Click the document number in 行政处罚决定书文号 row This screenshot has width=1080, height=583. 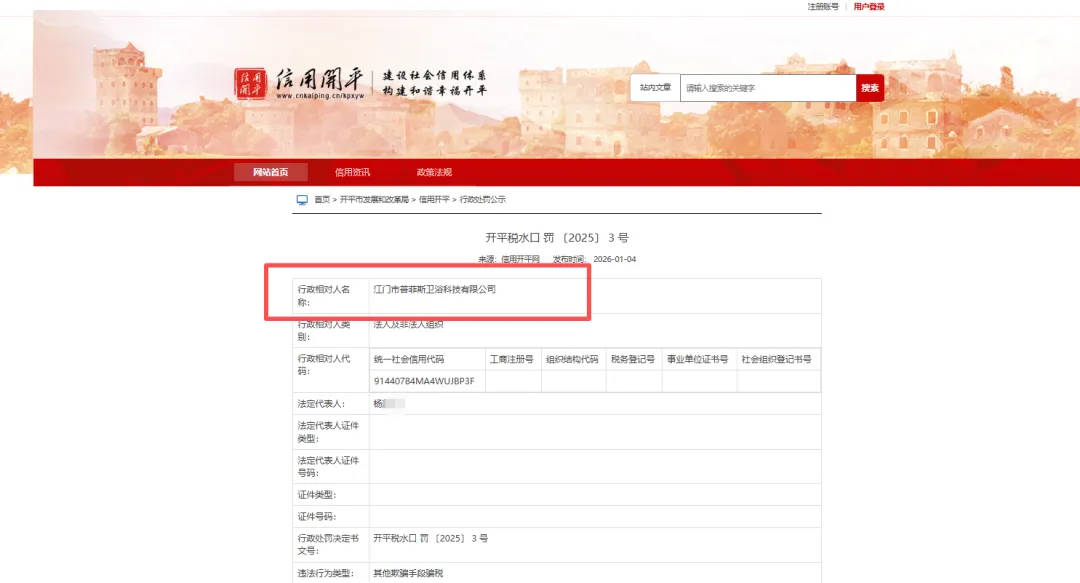[x=430, y=538]
